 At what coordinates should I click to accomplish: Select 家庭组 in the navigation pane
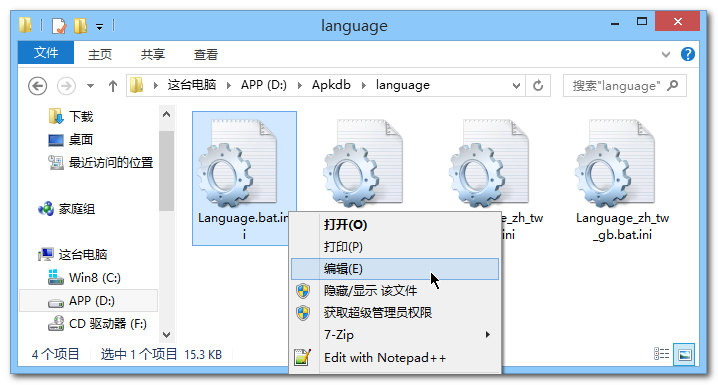(66, 209)
